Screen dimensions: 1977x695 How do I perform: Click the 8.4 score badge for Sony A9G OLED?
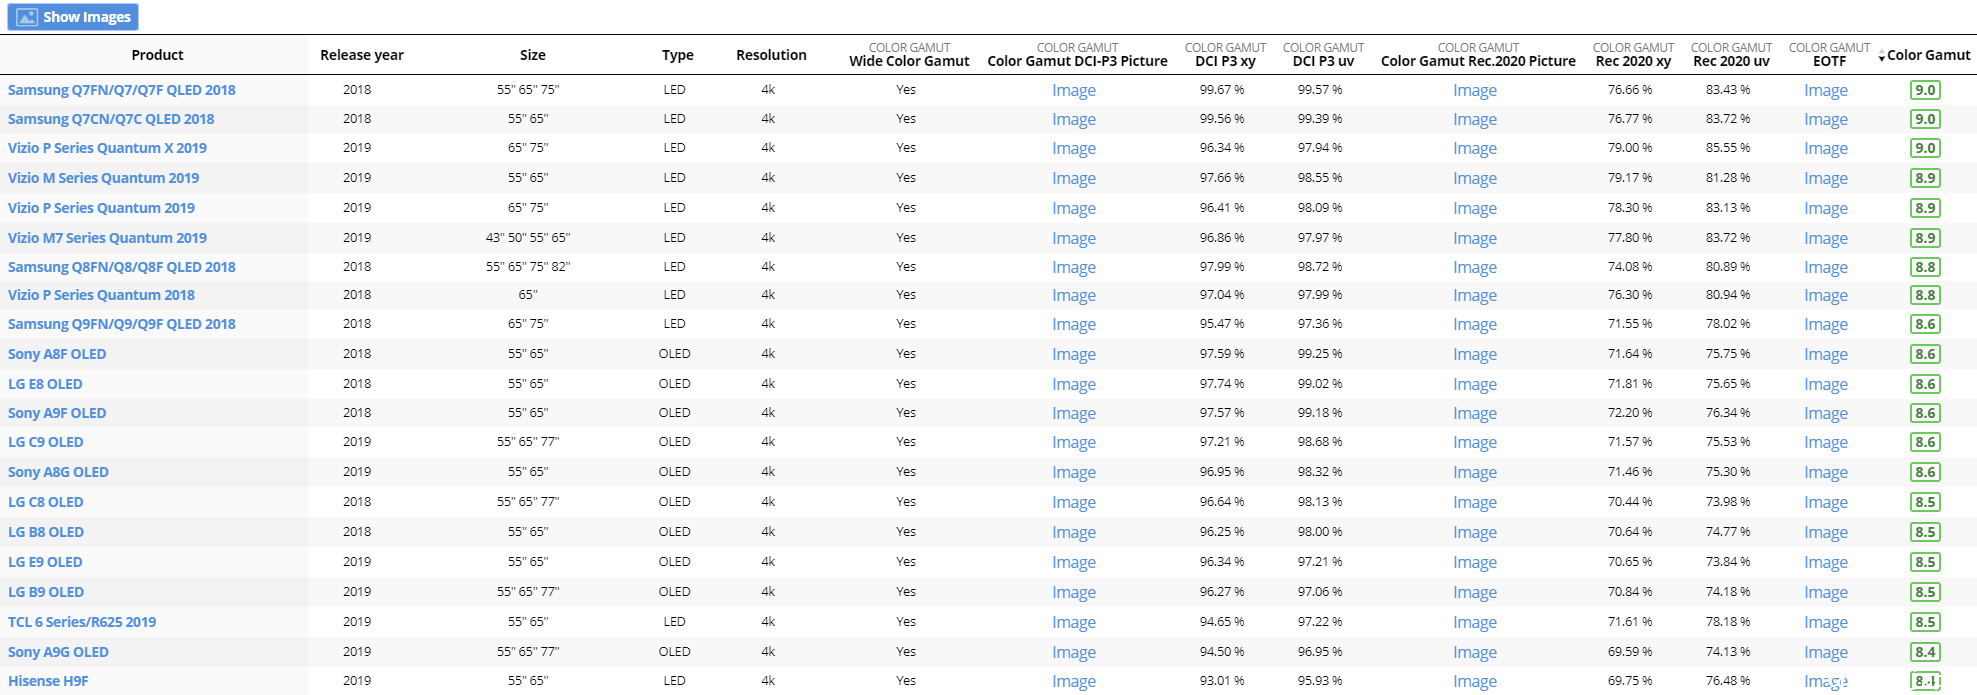pos(1925,652)
